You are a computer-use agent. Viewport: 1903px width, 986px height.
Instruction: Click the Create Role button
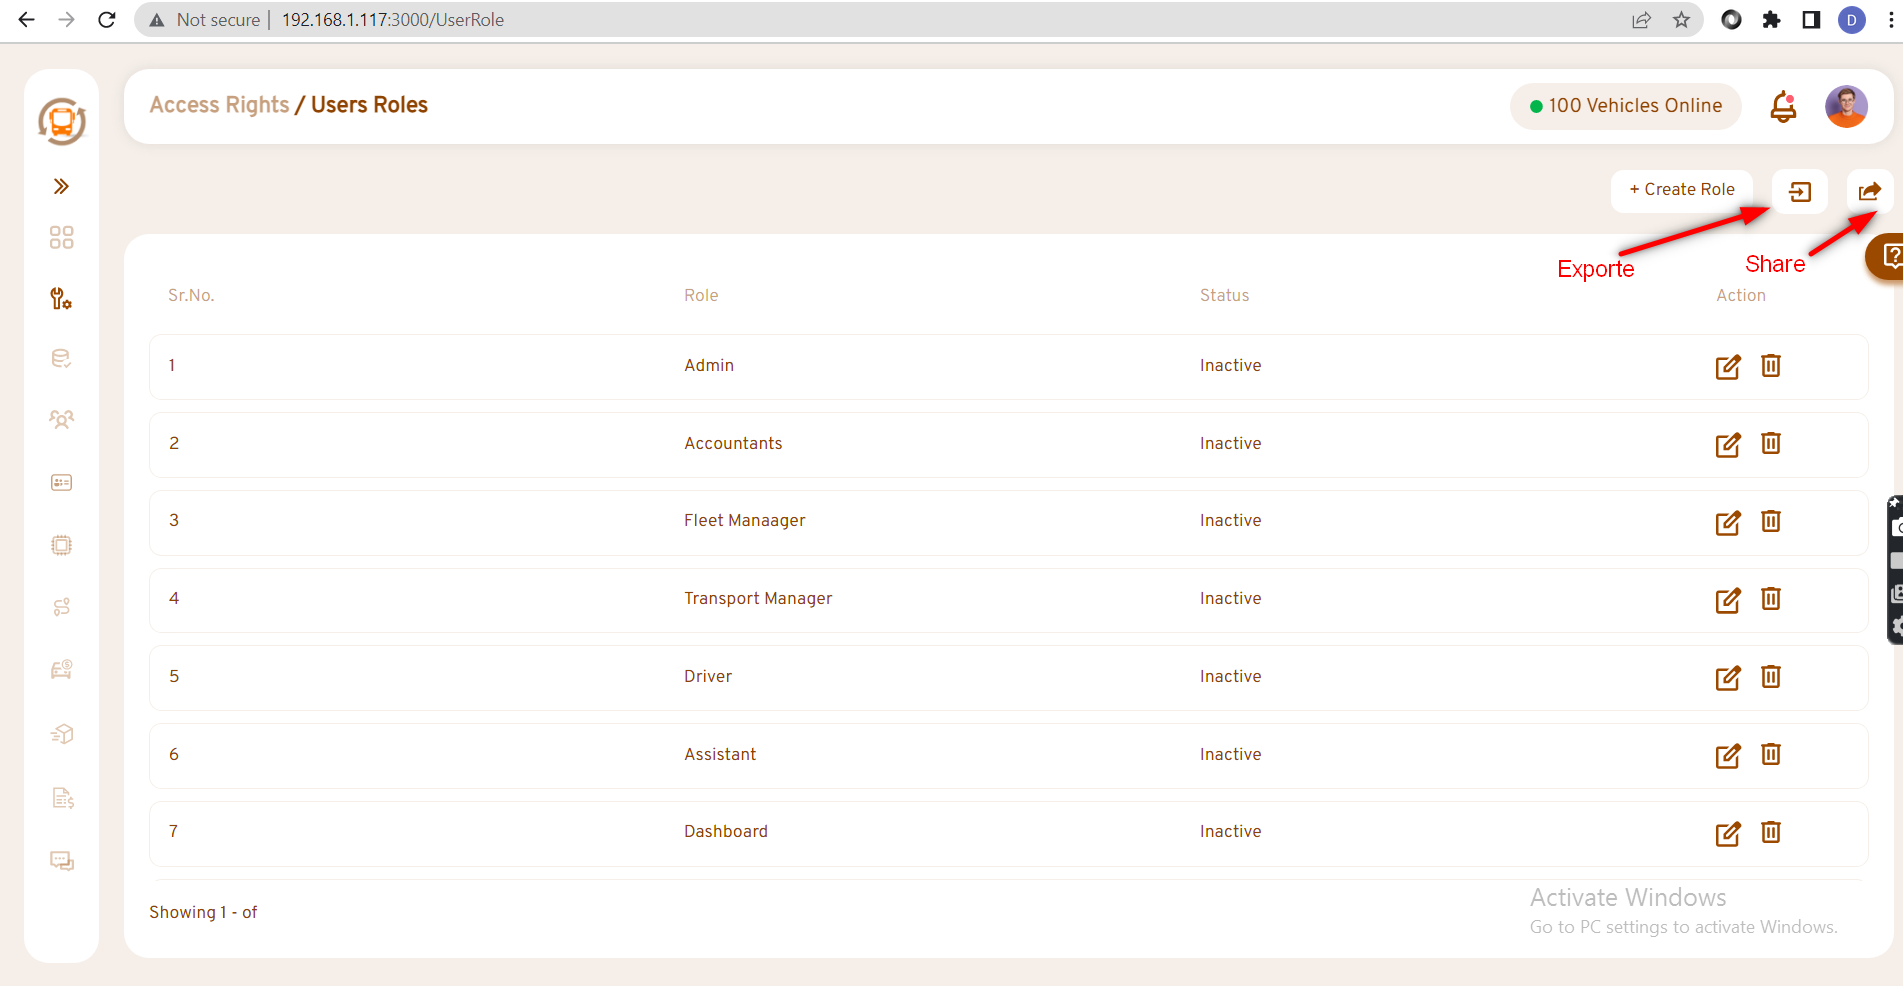click(1681, 190)
